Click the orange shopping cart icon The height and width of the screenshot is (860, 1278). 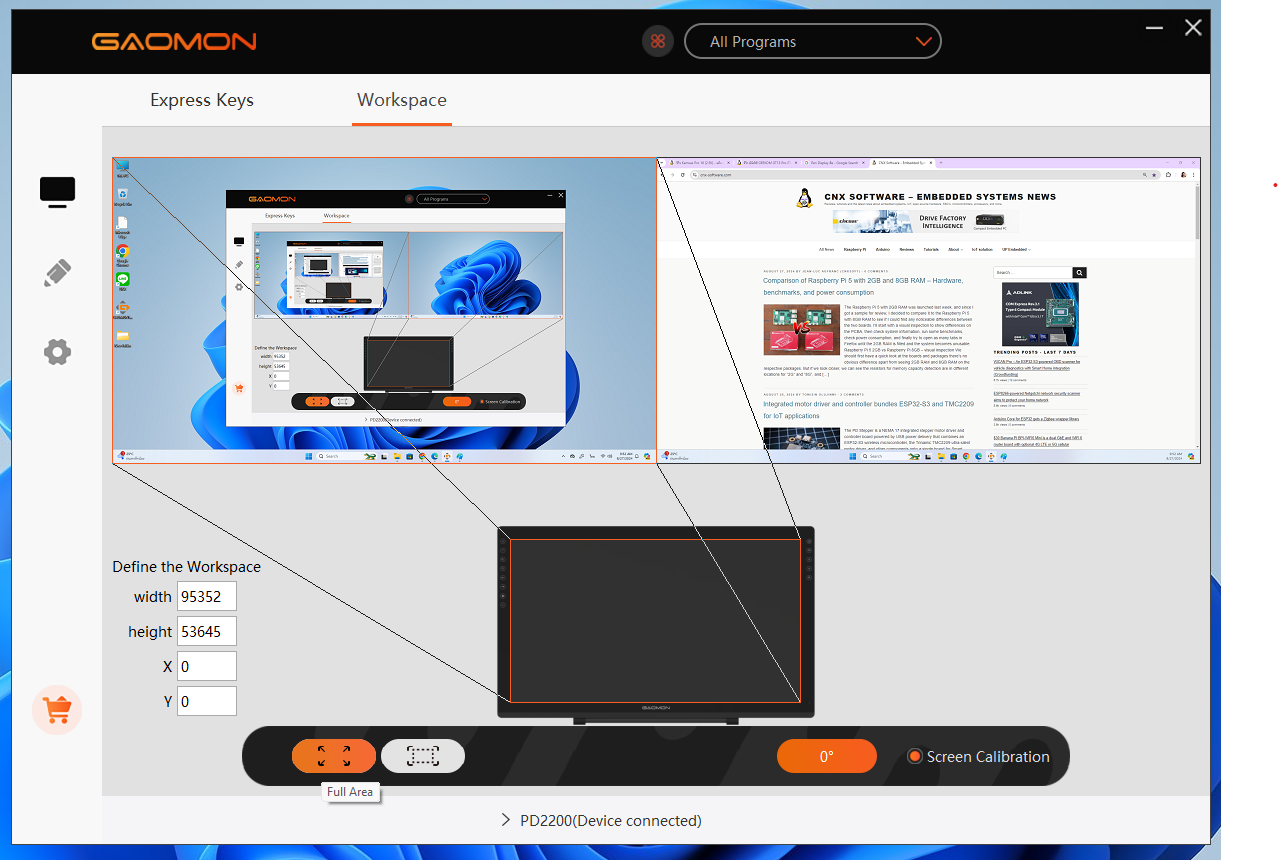click(57, 710)
